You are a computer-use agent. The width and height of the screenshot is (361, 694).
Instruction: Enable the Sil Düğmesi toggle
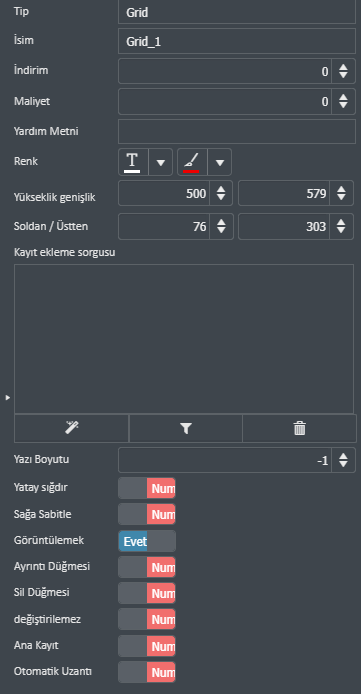coord(147,593)
